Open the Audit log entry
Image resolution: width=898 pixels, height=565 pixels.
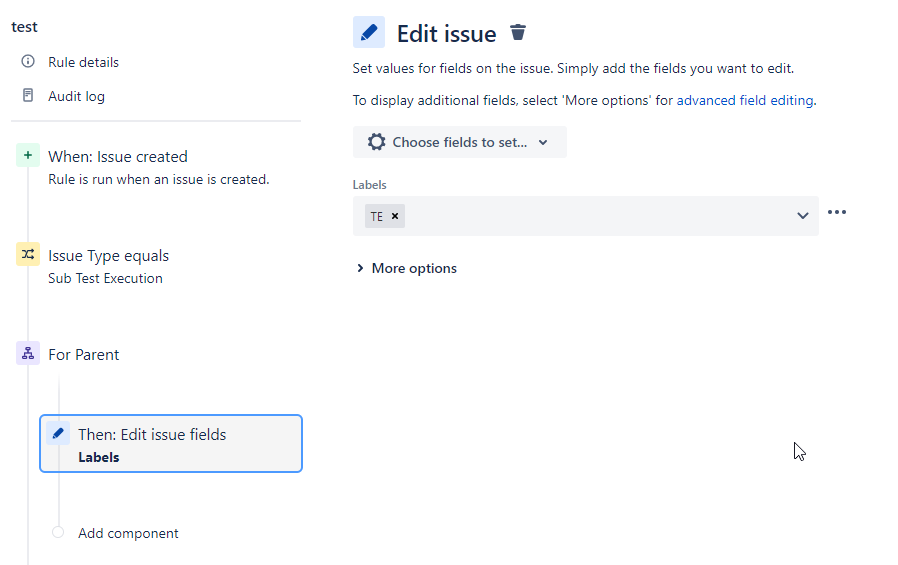[x=76, y=96]
